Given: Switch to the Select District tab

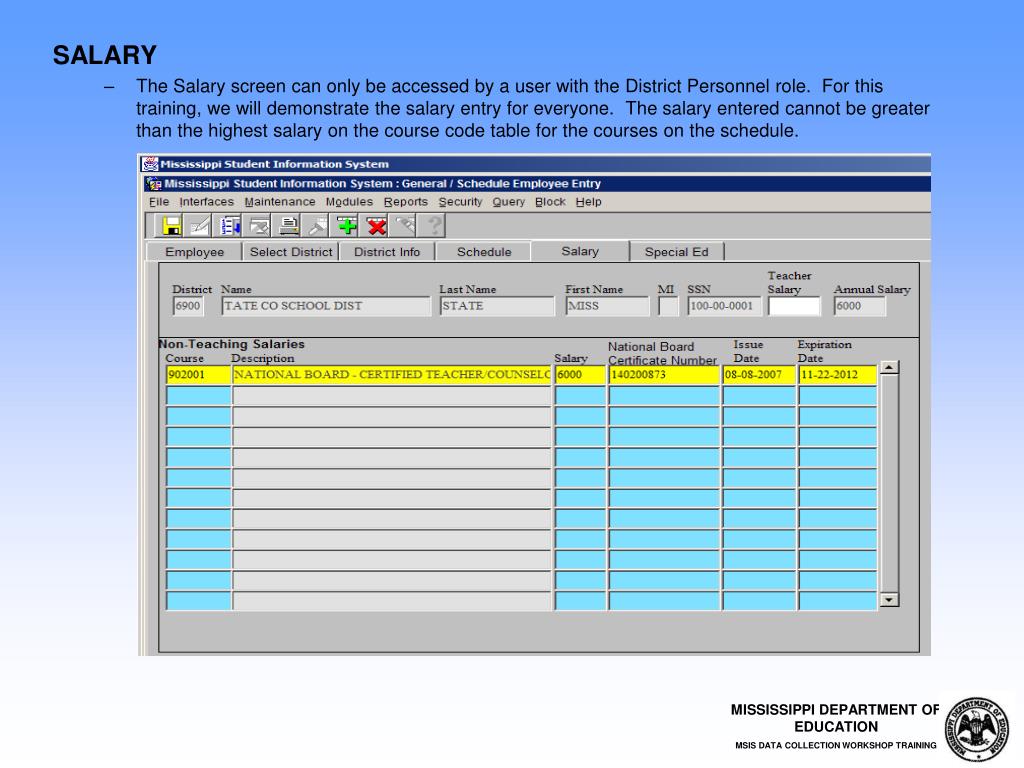Looking at the screenshot, I should tap(291, 252).
